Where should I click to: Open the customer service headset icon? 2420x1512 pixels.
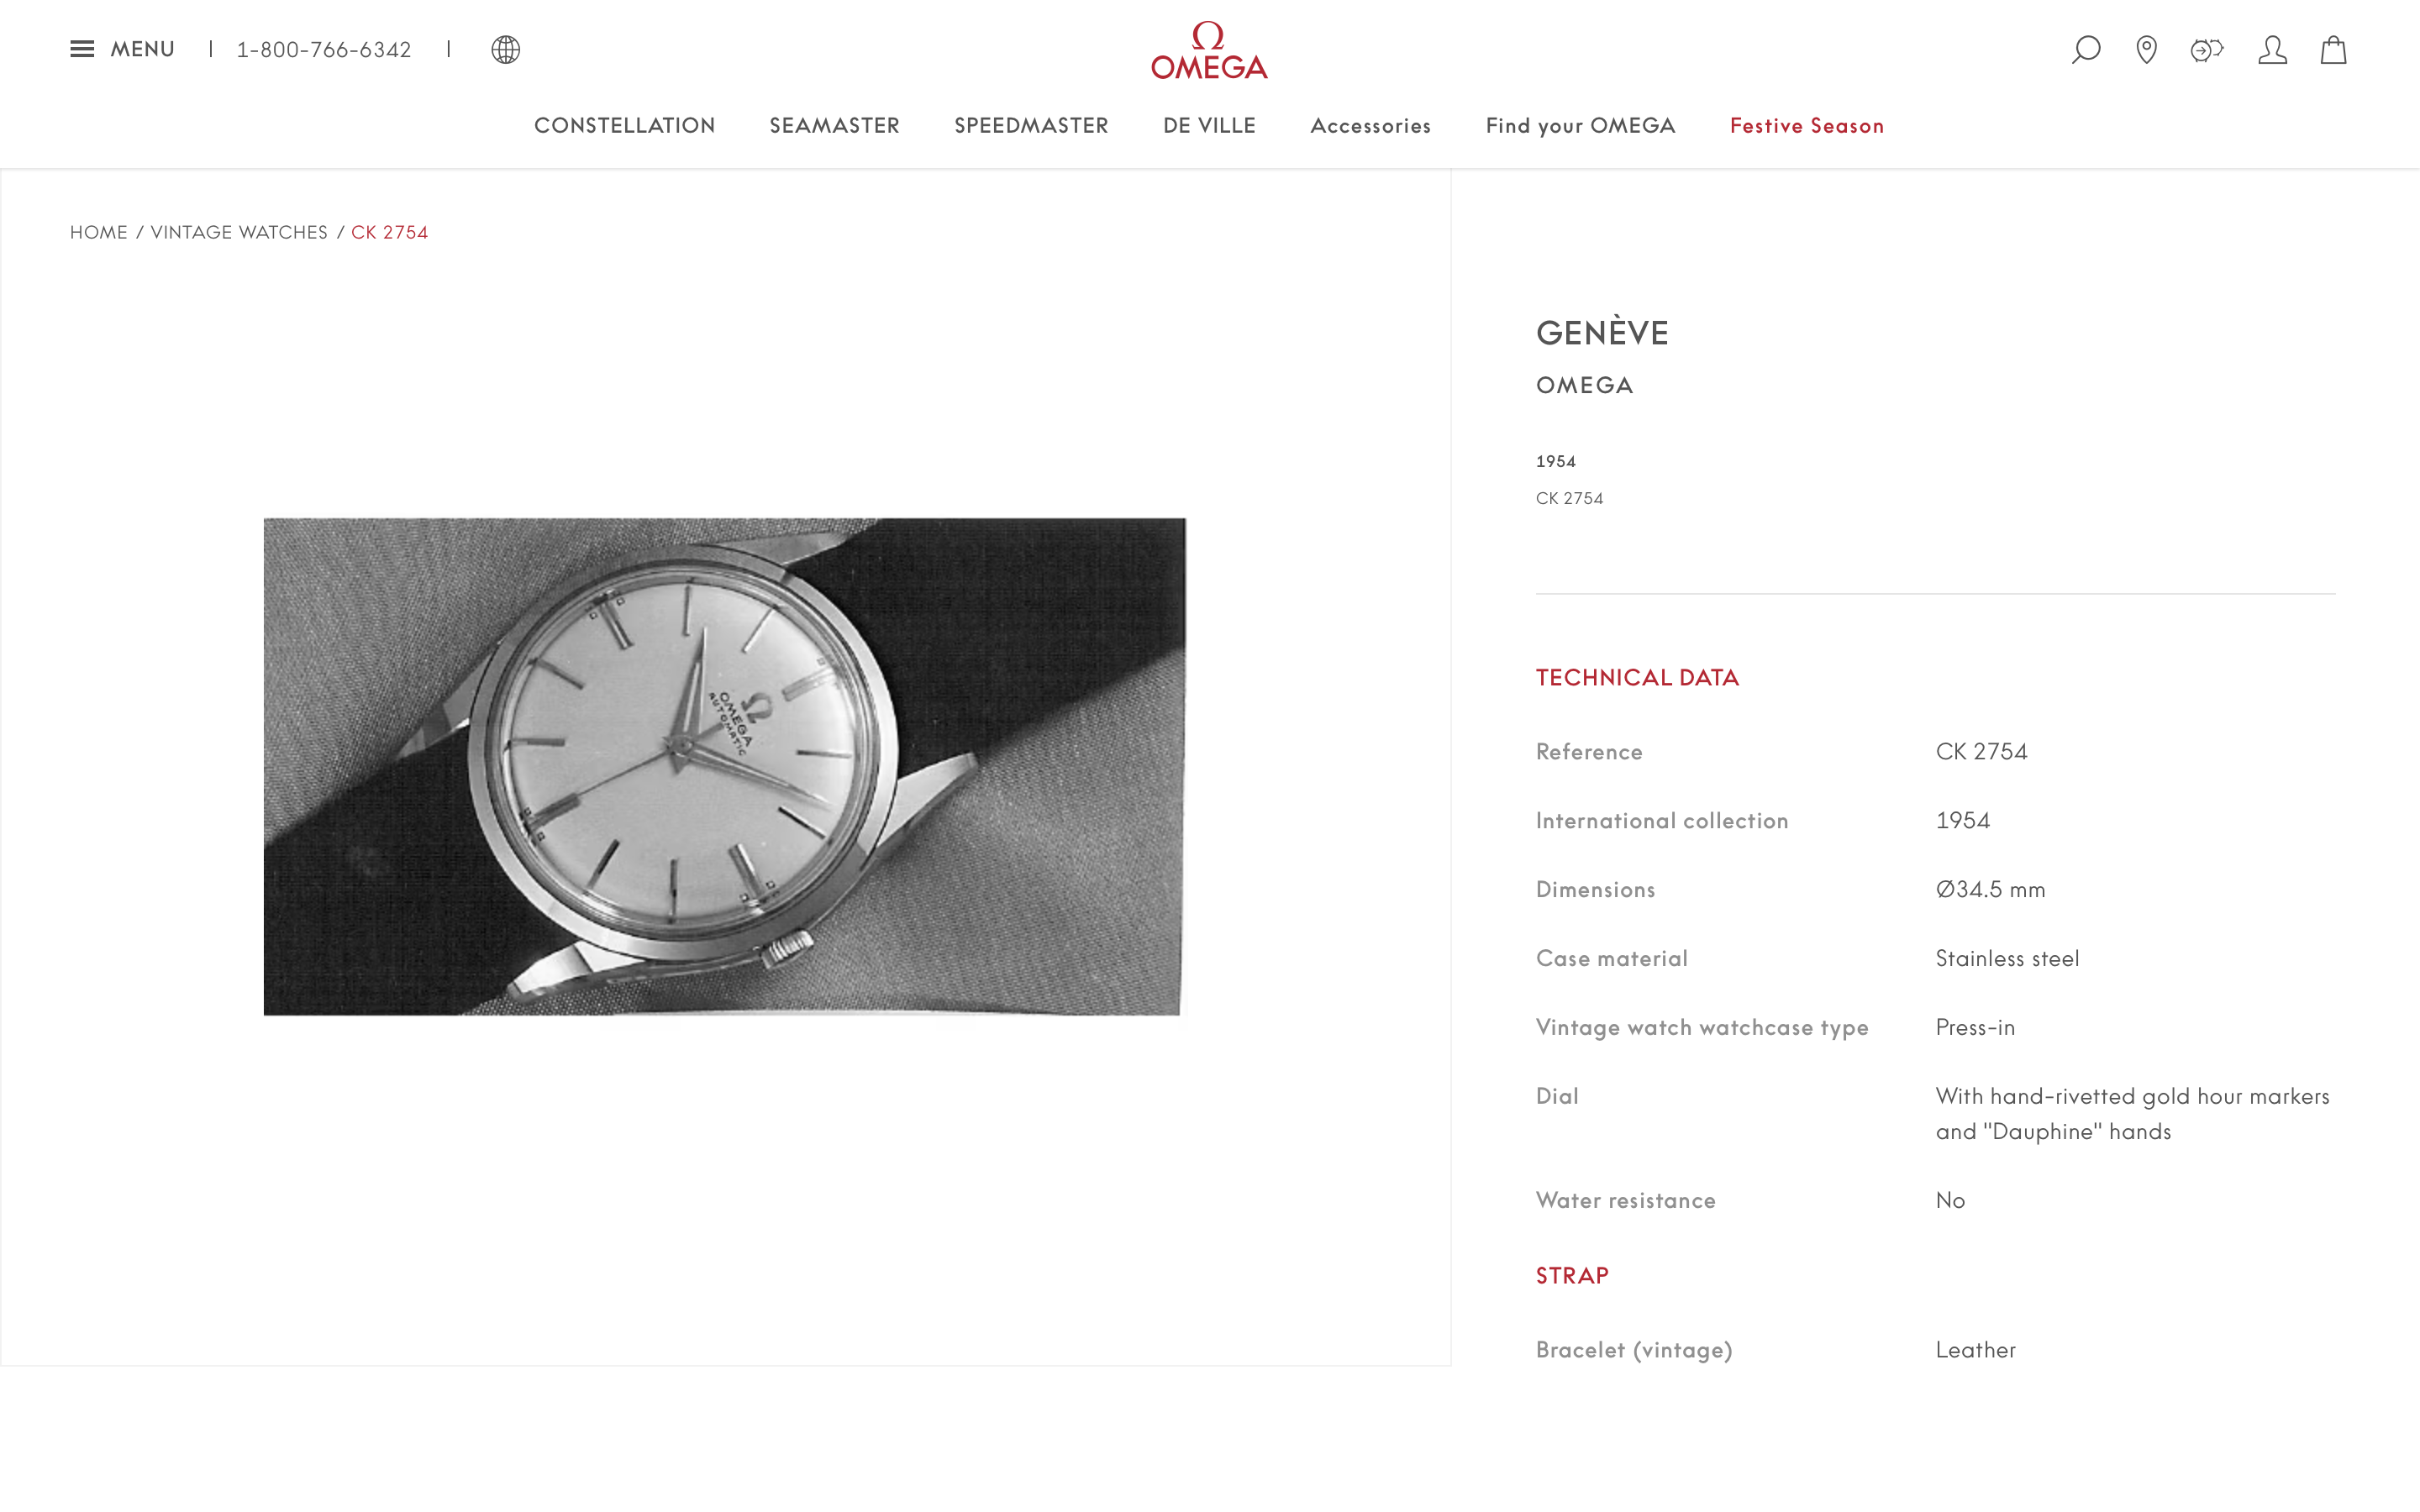(x=2207, y=49)
